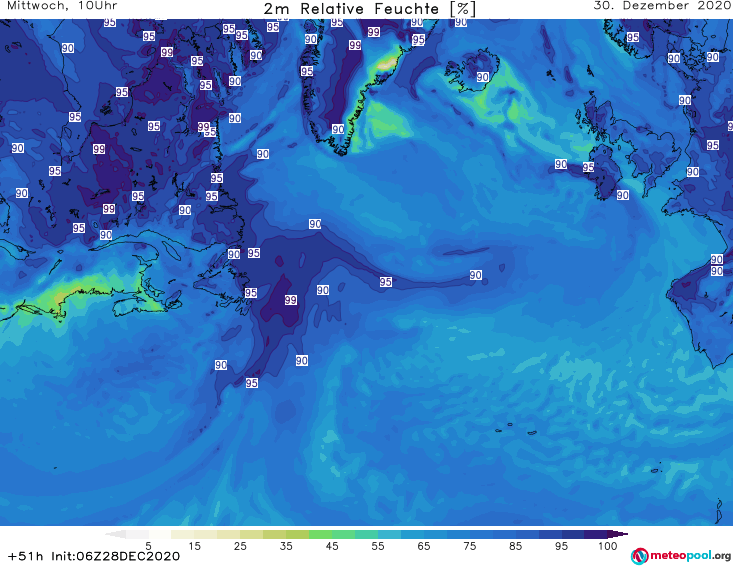Open the meteopool.org link text
This screenshot has width=733, height=566.
[690, 556]
